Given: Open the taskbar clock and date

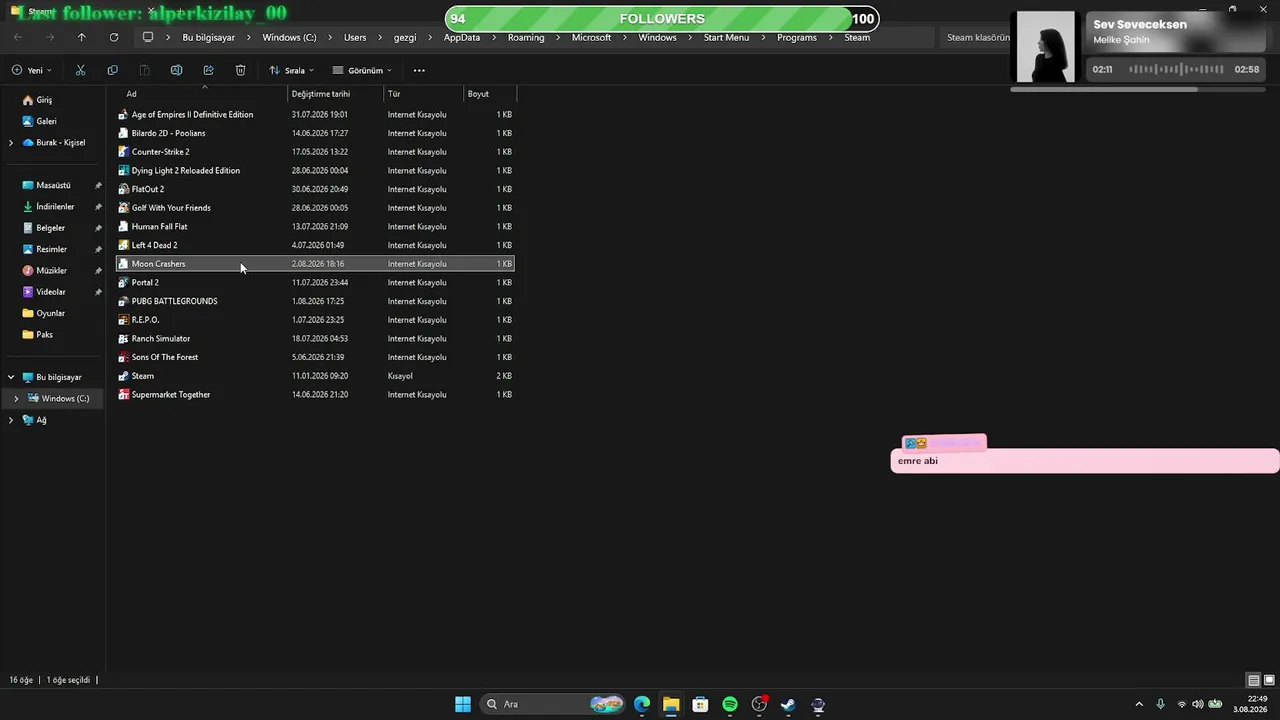Looking at the screenshot, I should (x=1251, y=704).
